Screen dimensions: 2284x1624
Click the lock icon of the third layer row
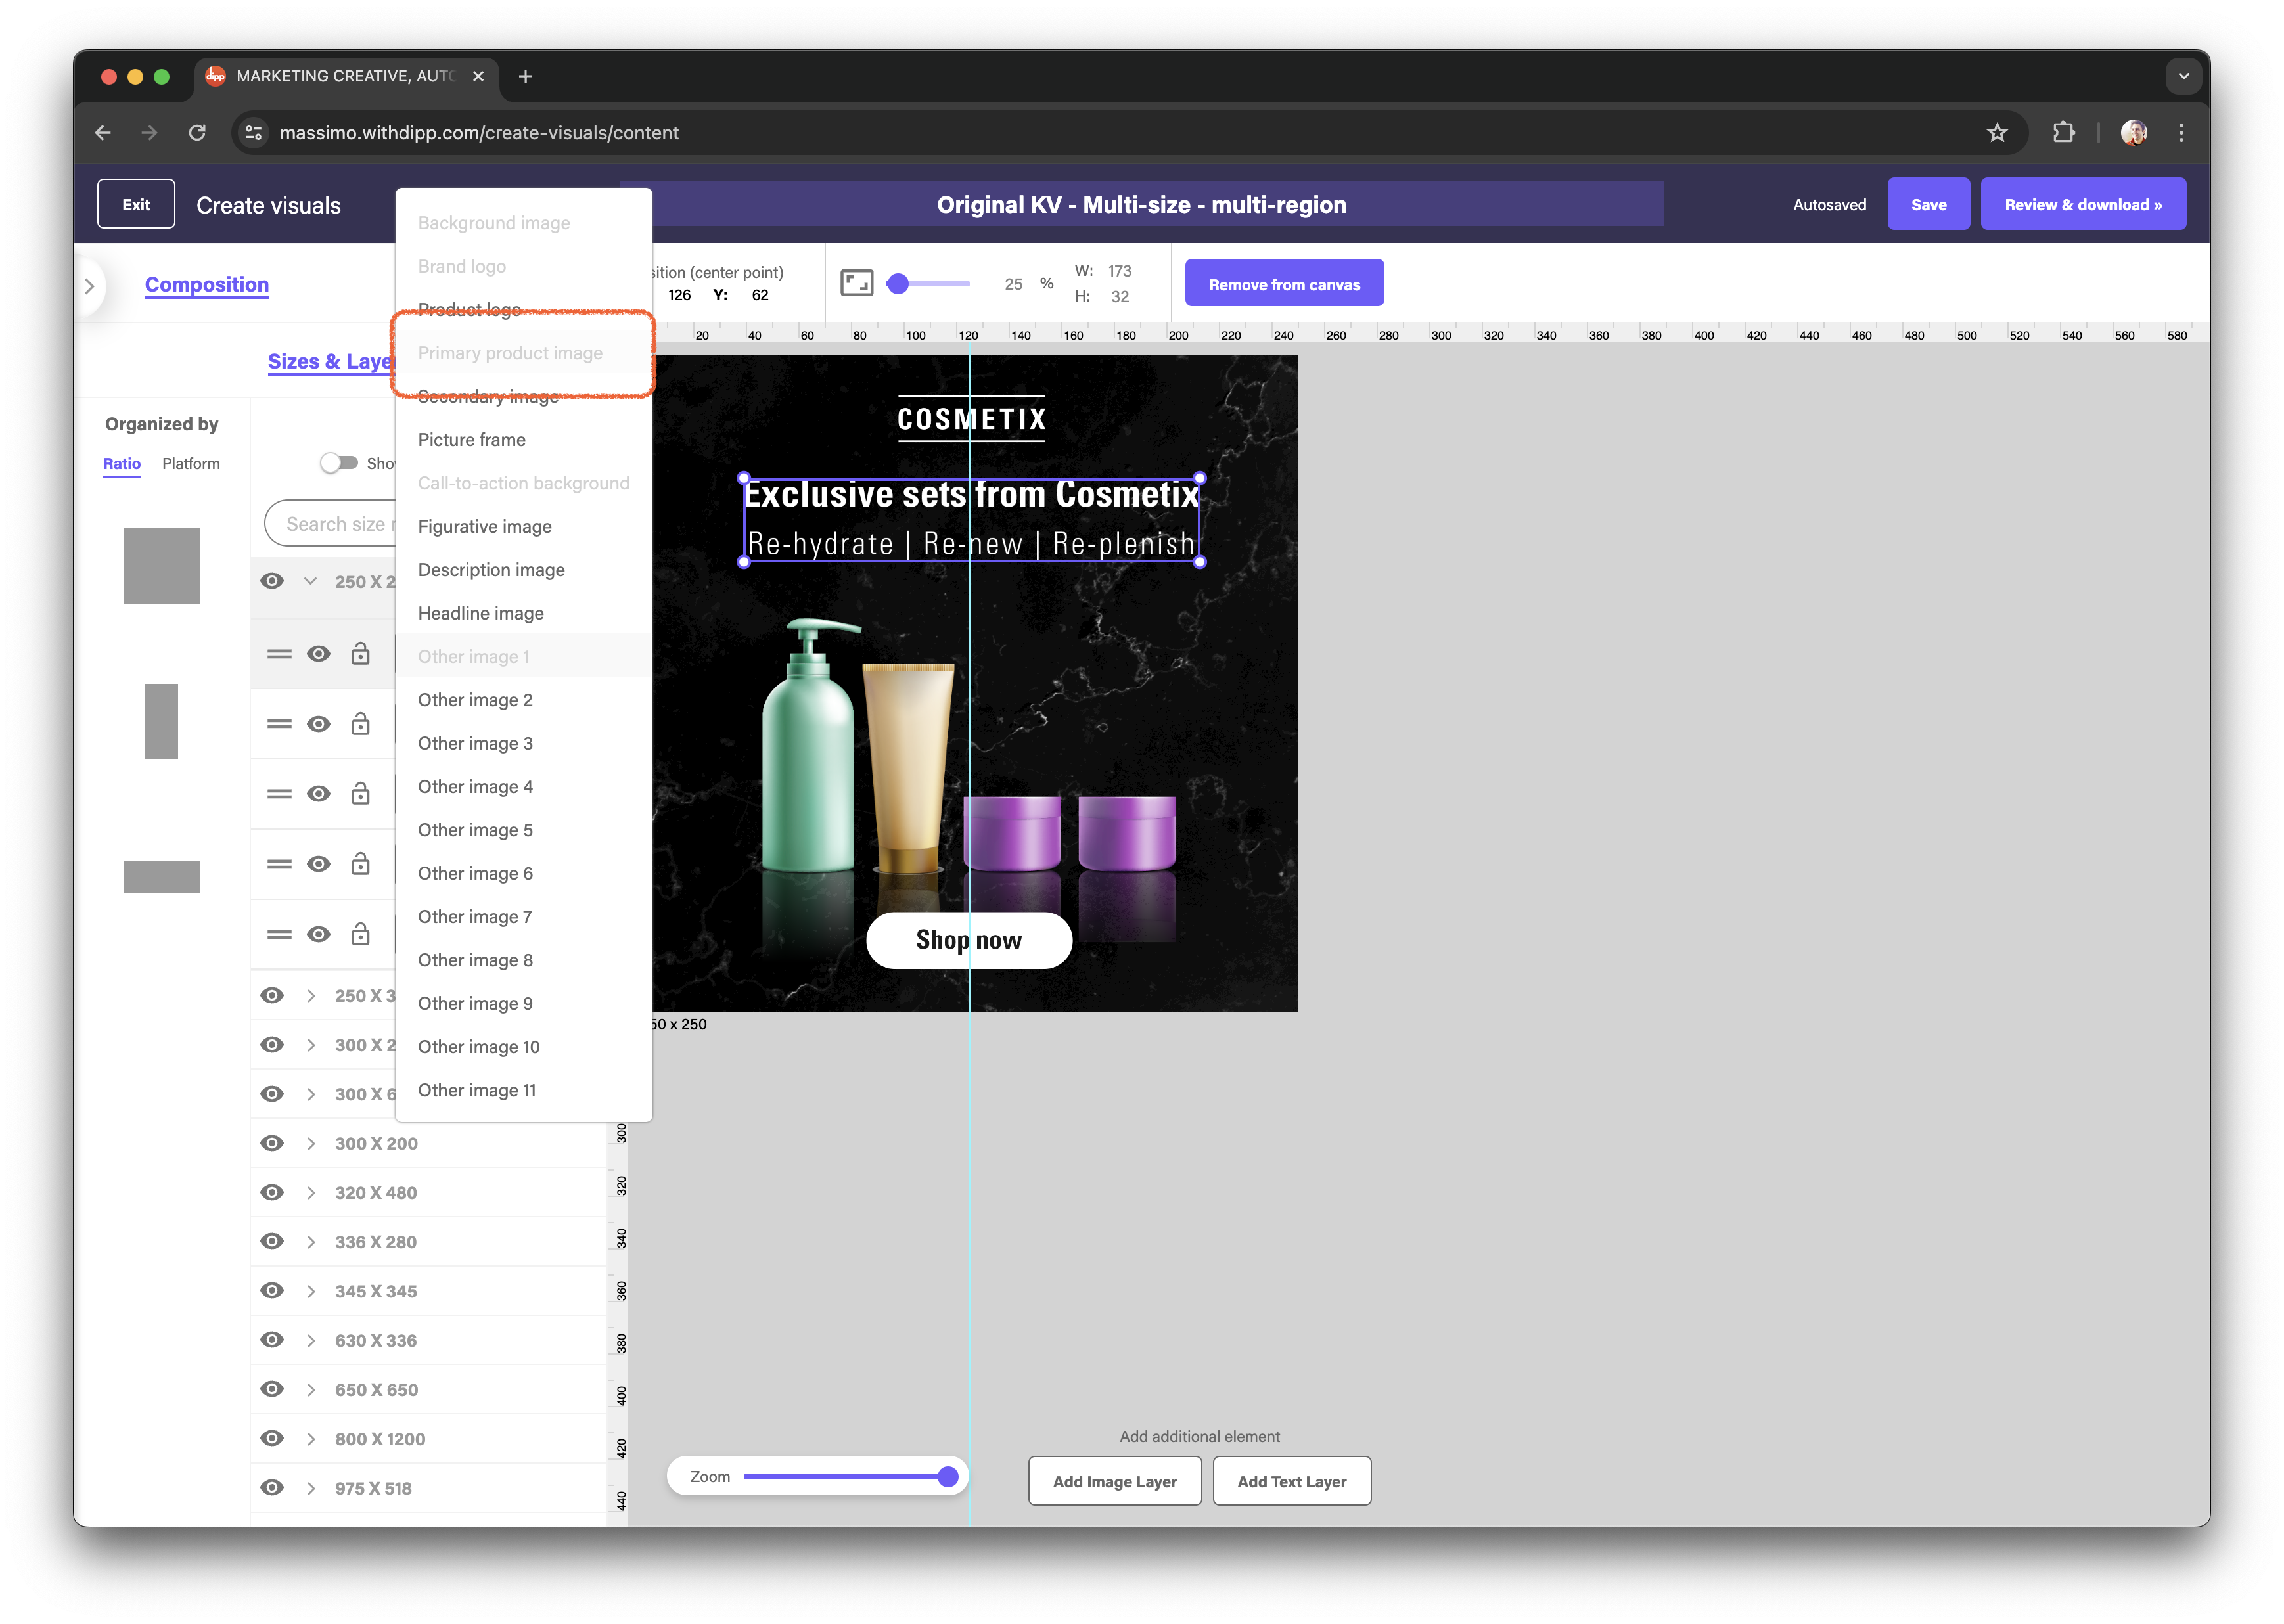click(x=360, y=794)
